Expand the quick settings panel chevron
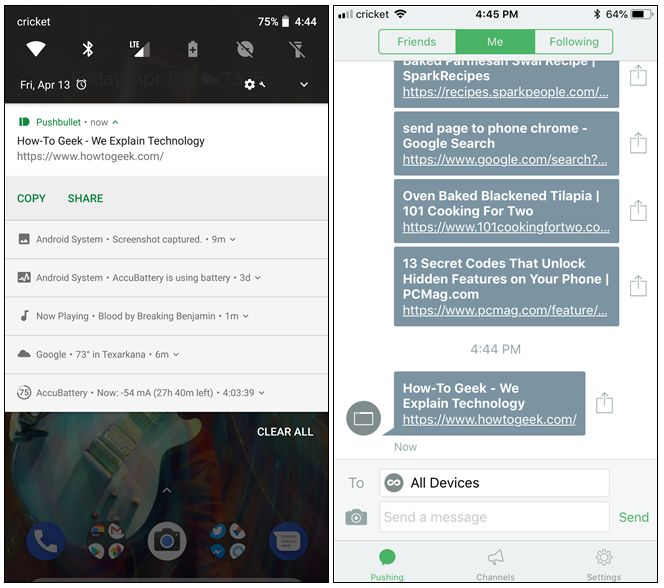This screenshot has height=588, width=664. coord(304,85)
